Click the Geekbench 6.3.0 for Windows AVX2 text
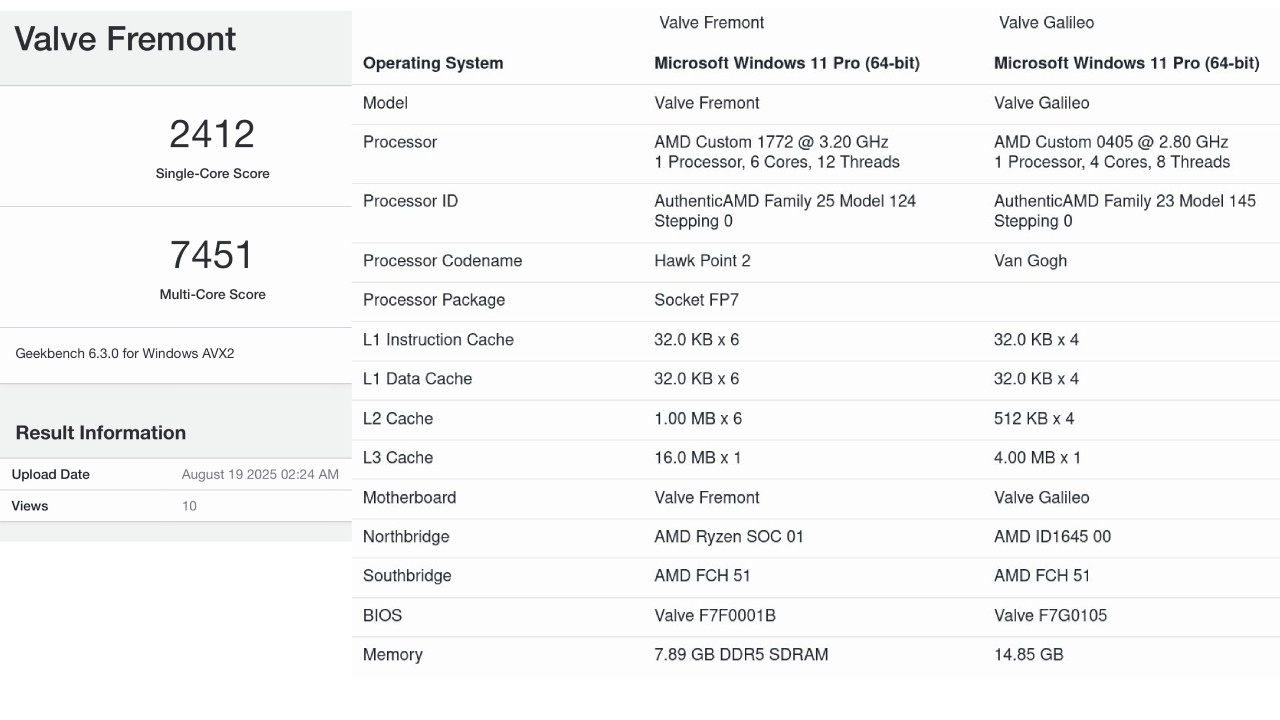This screenshot has height=720, width=1280. pos(125,353)
